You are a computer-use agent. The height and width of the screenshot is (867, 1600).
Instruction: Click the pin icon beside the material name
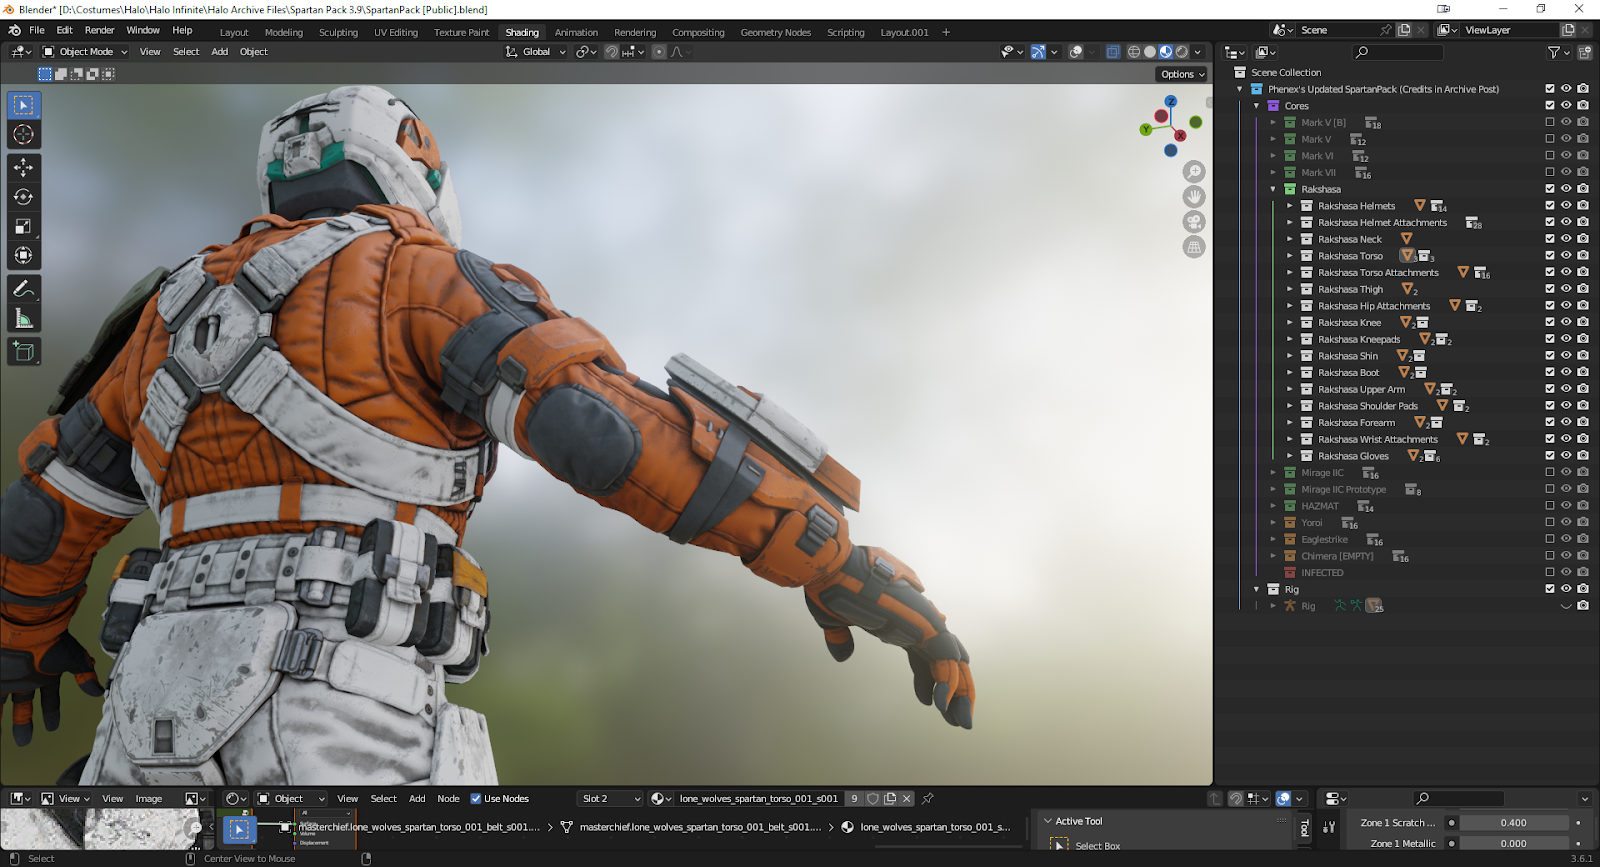click(x=928, y=798)
